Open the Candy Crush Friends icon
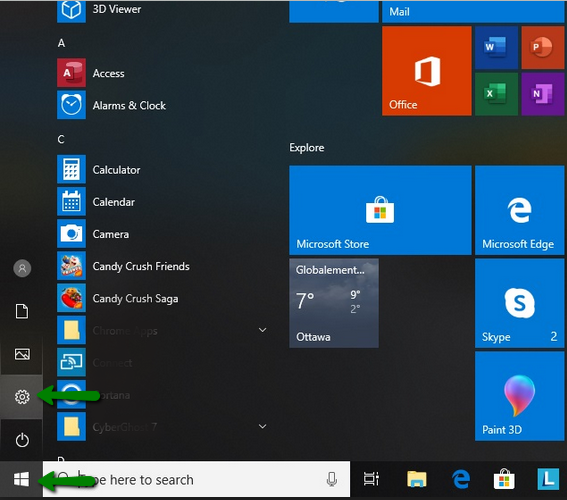This screenshot has height=500, width=567. click(x=71, y=266)
